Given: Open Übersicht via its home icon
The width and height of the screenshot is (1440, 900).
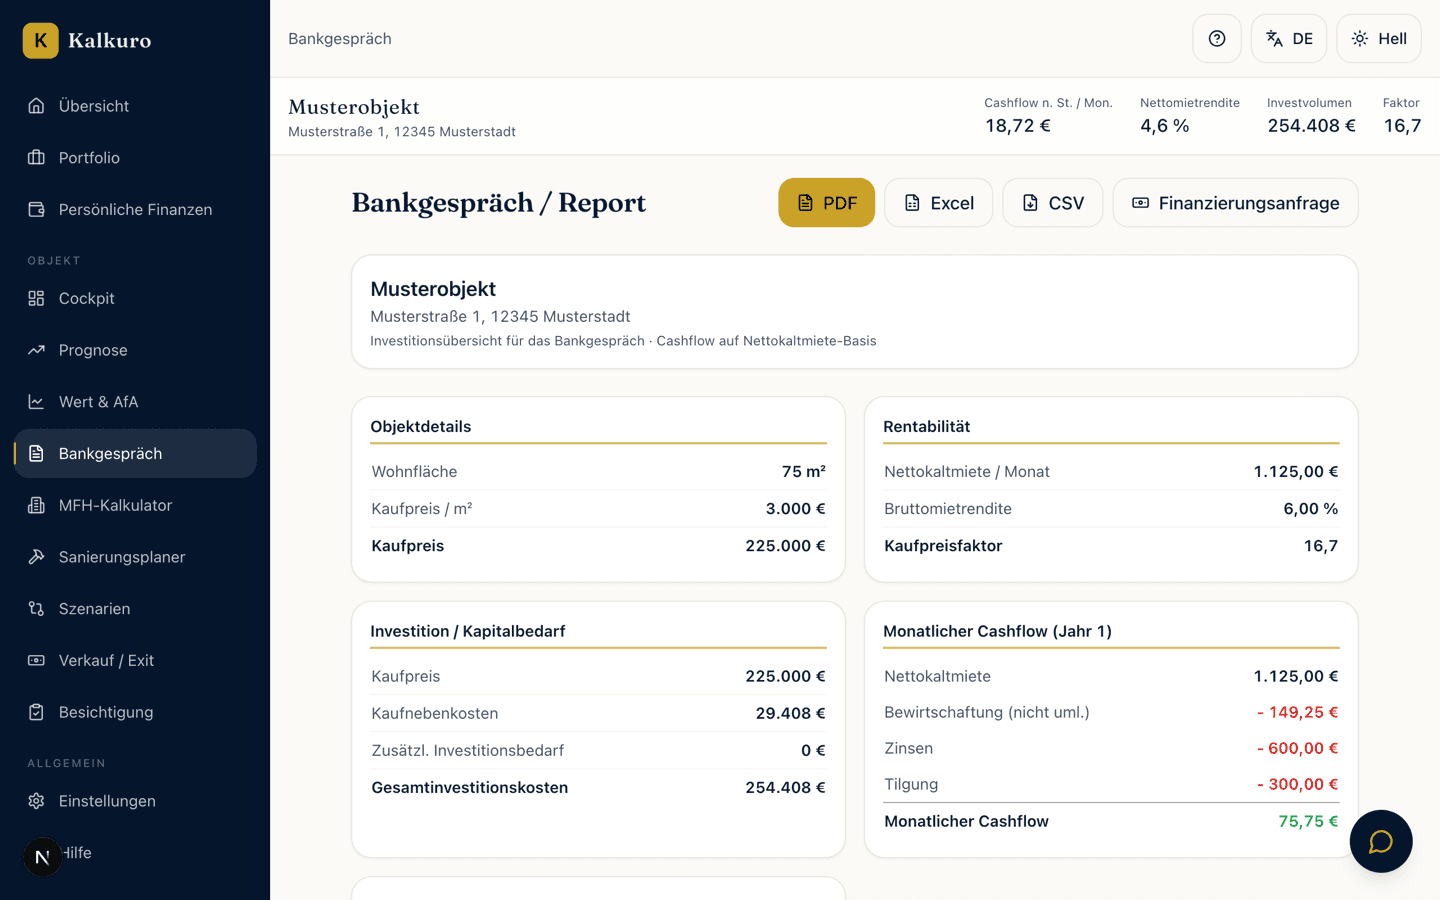Looking at the screenshot, I should tap(37, 106).
